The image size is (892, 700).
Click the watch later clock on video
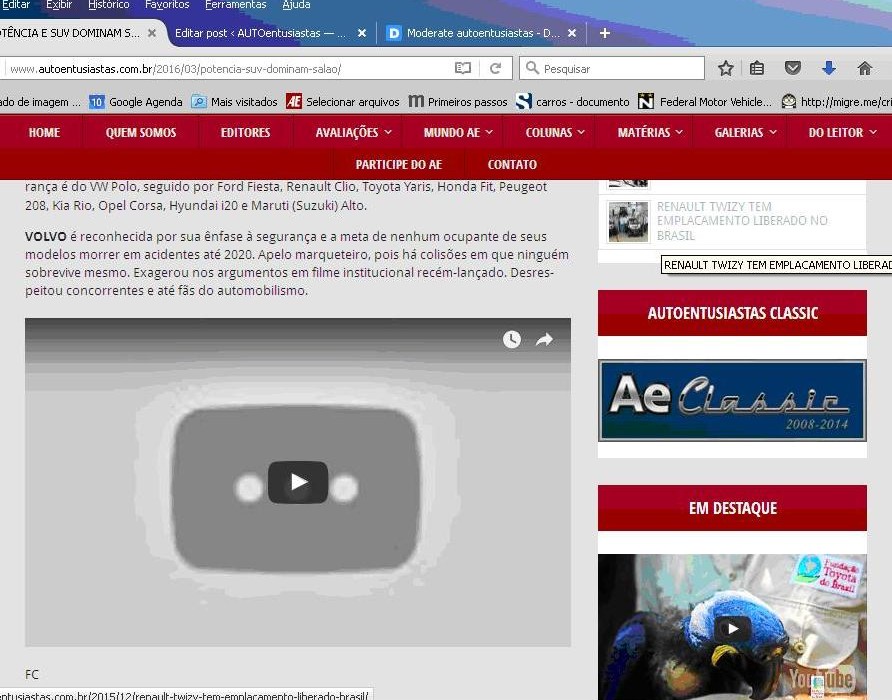click(x=512, y=340)
